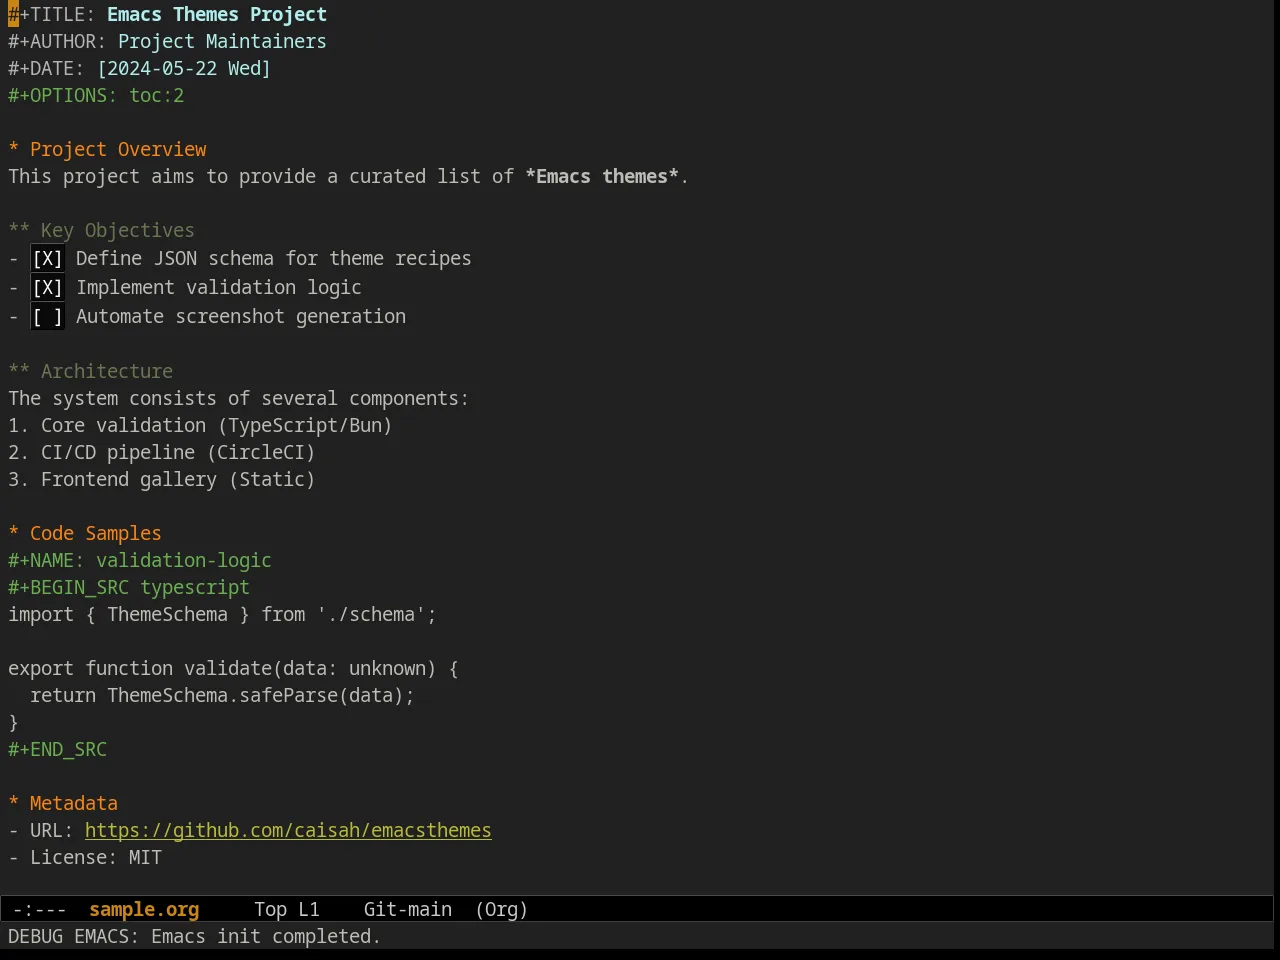The width and height of the screenshot is (1280, 960).
Task: Click the date '[2024-05-22 Wed]' timestamp
Action: pyautogui.click(x=184, y=68)
